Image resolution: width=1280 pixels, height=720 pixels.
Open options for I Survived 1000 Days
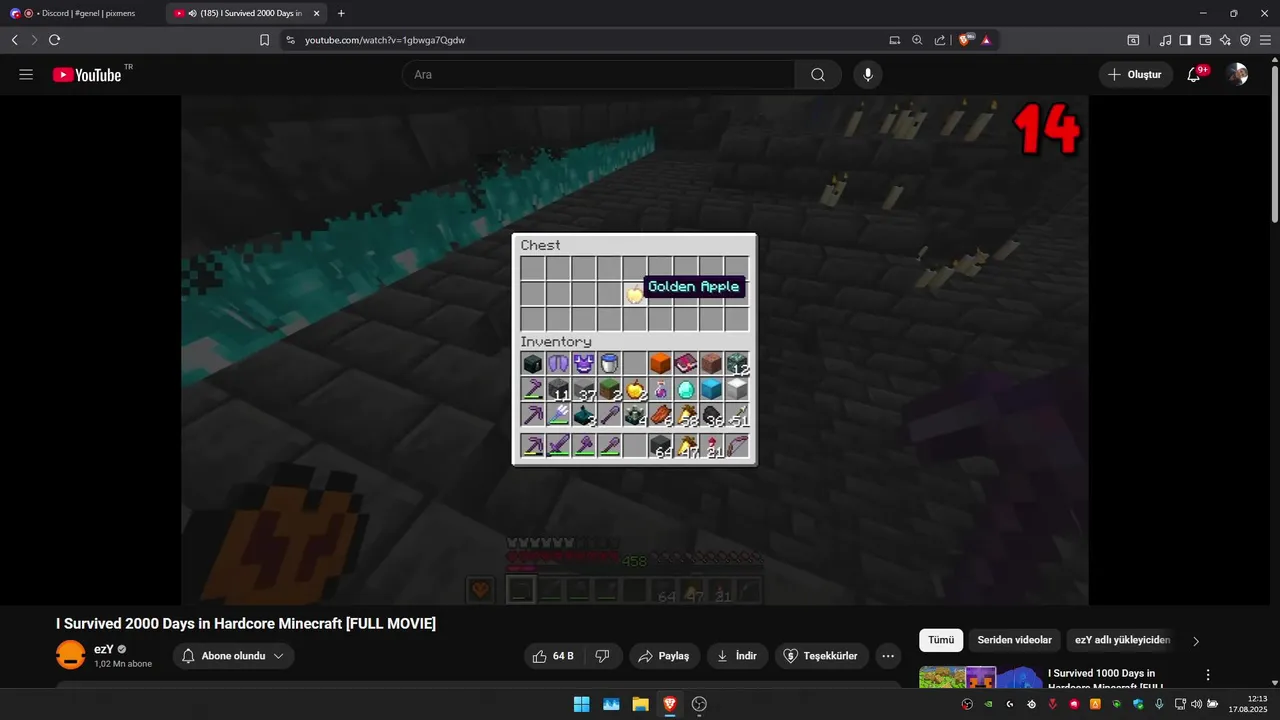[1208, 675]
